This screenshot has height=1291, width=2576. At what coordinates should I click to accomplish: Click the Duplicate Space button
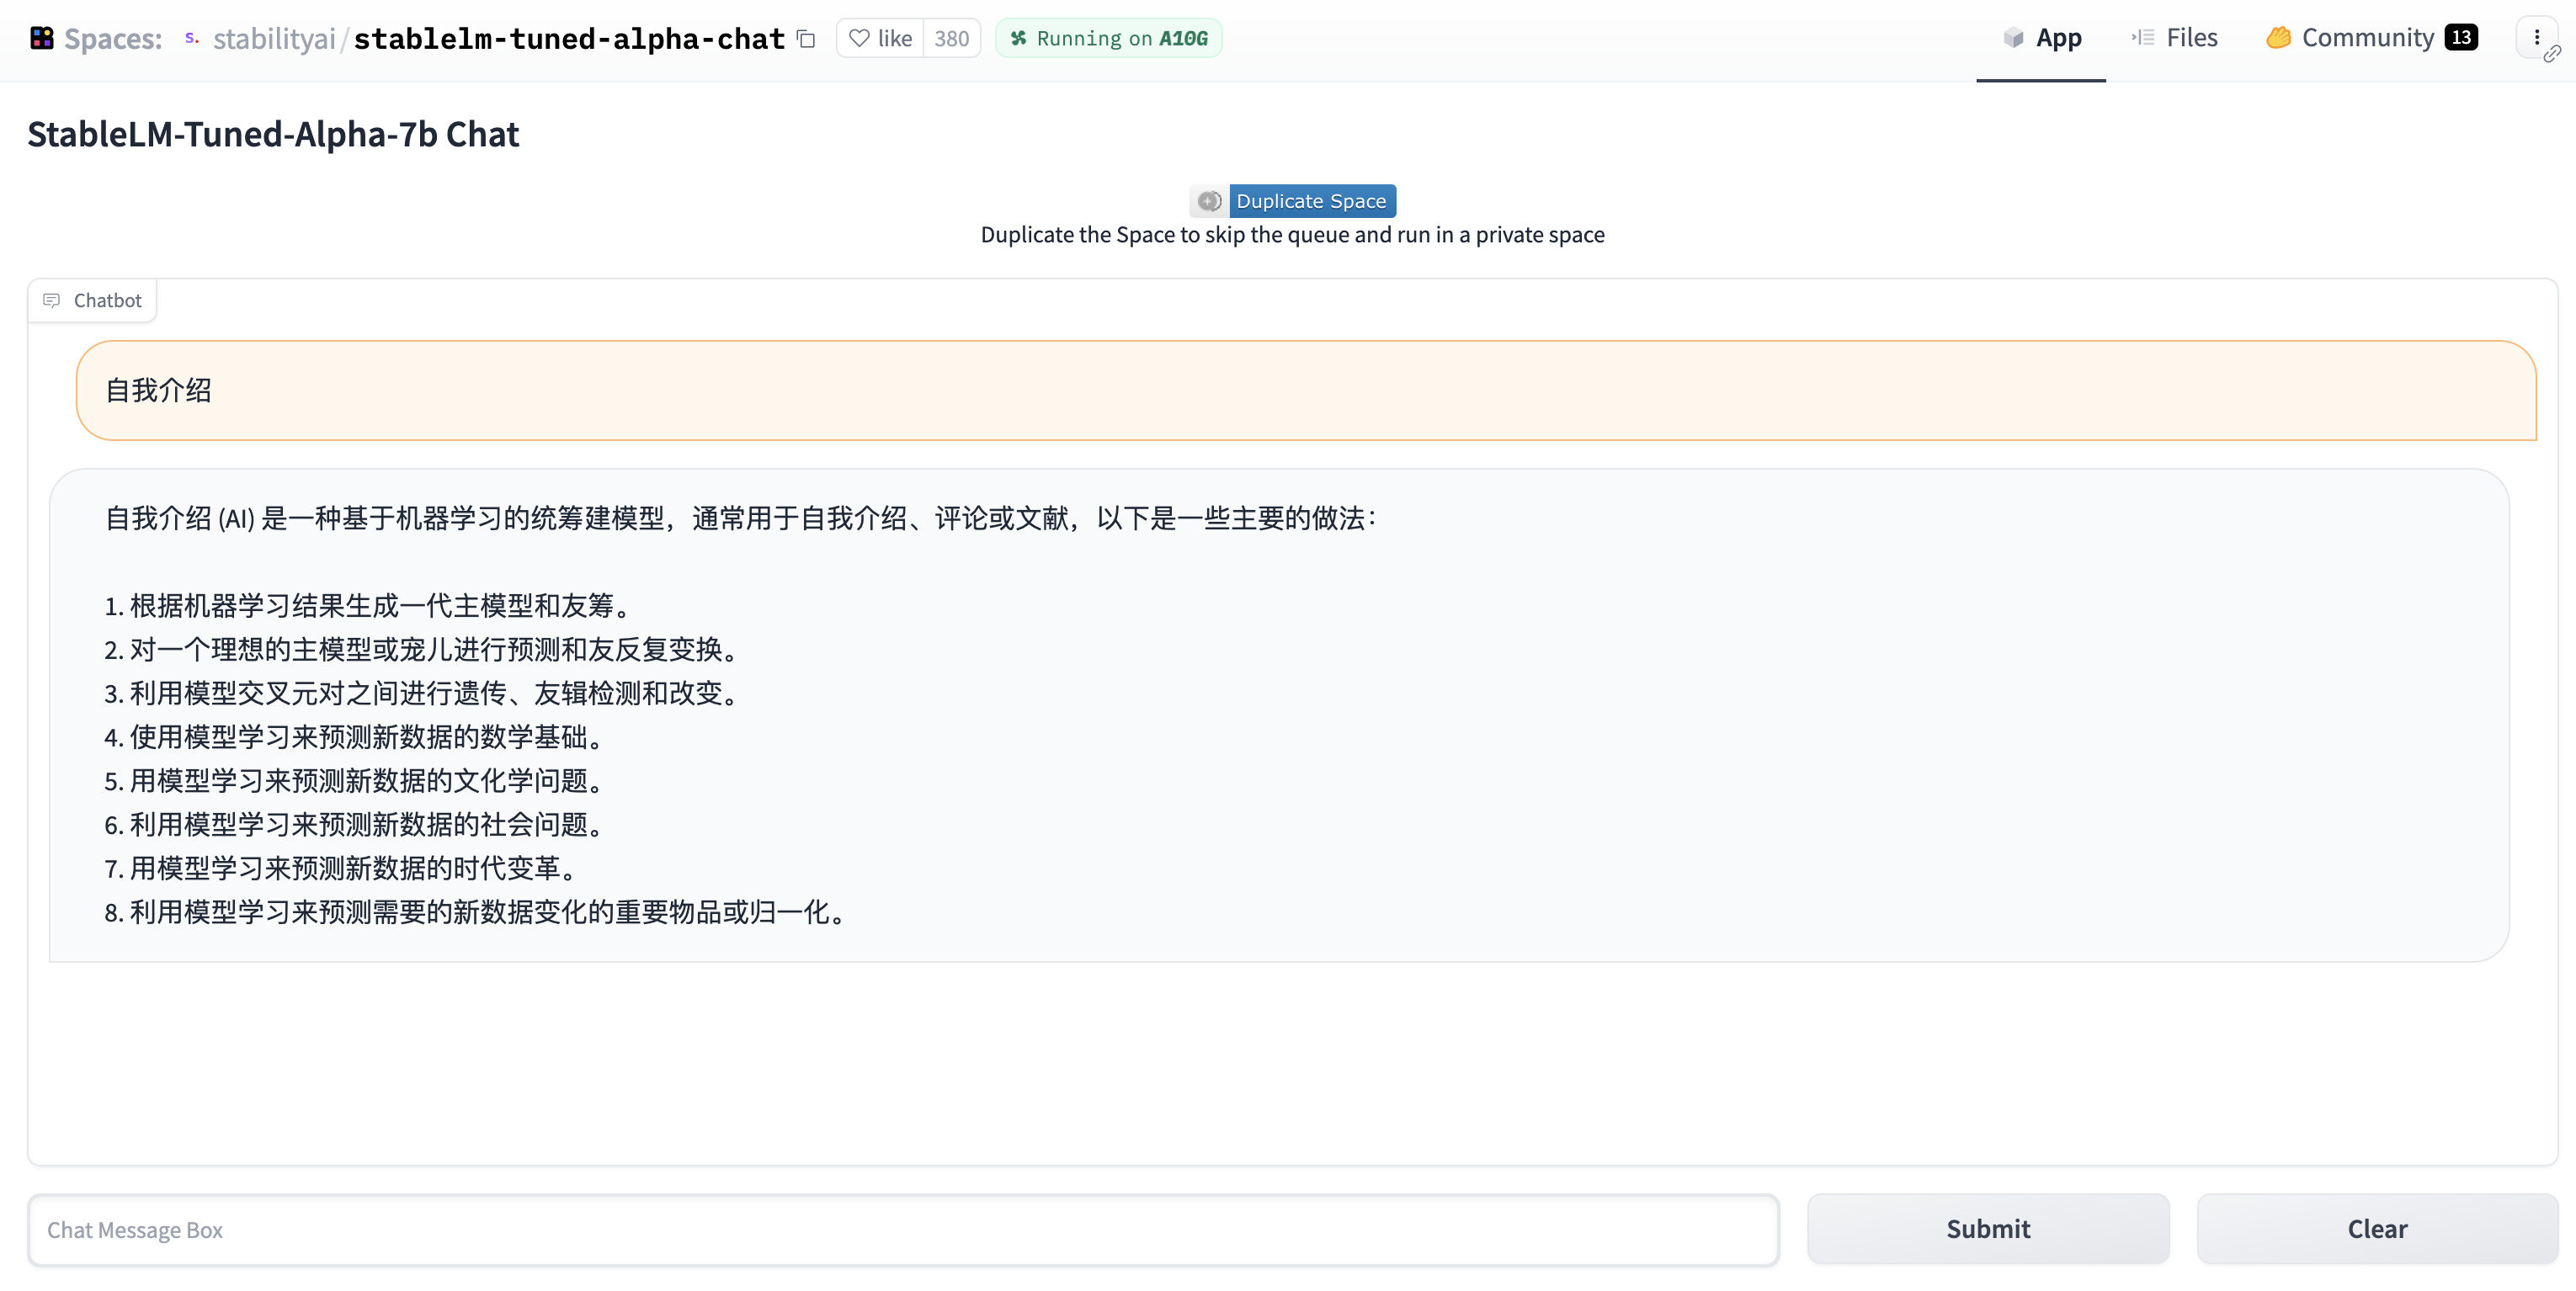[1311, 199]
